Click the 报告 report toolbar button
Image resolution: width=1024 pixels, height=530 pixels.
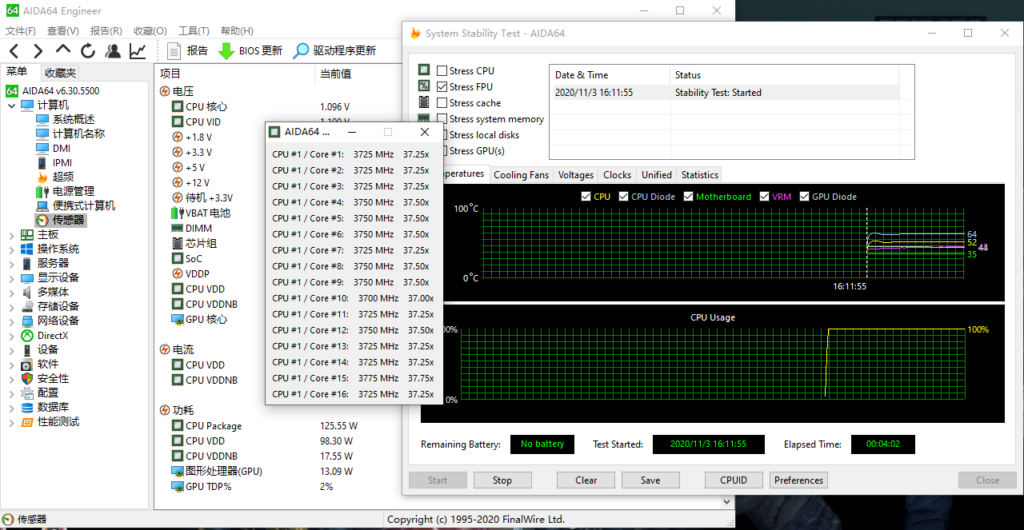(x=187, y=50)
